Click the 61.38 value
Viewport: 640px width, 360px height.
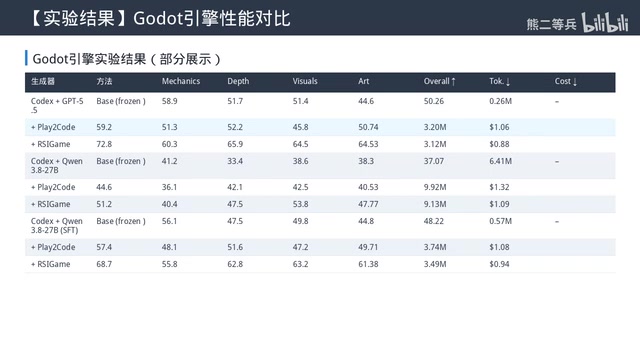point(368,264)
